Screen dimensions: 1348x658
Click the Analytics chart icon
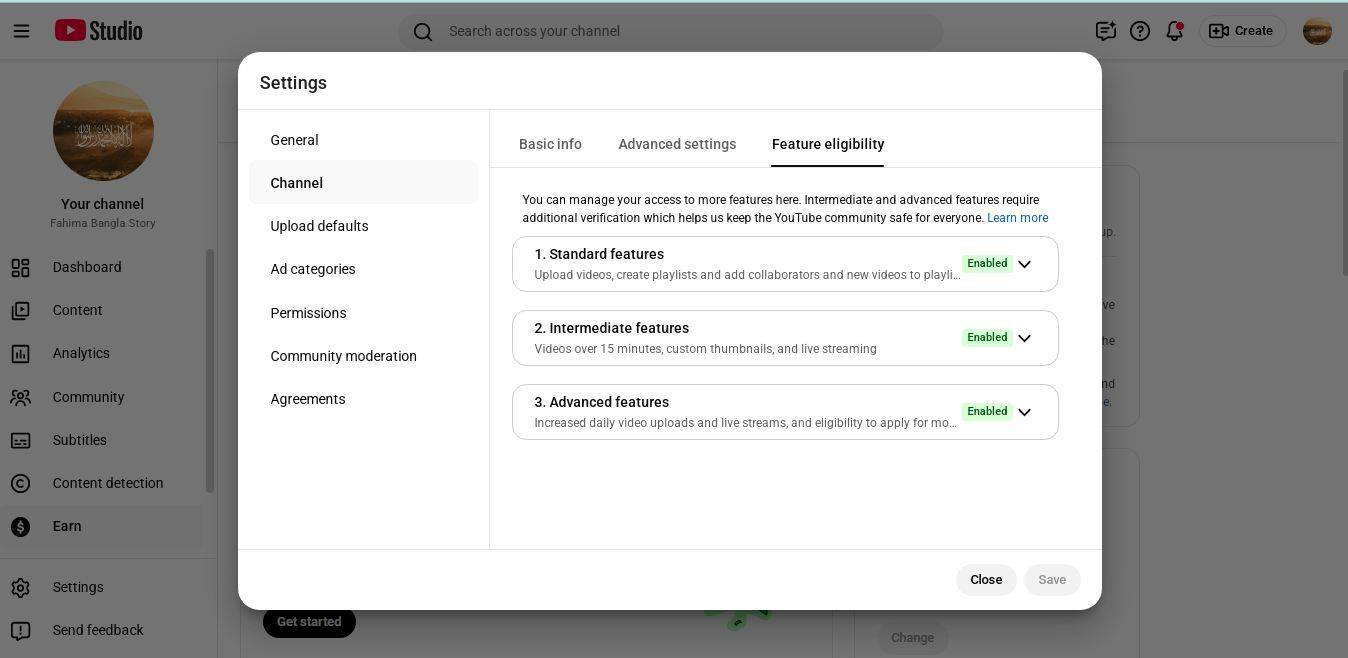click(x=21, y=353)
